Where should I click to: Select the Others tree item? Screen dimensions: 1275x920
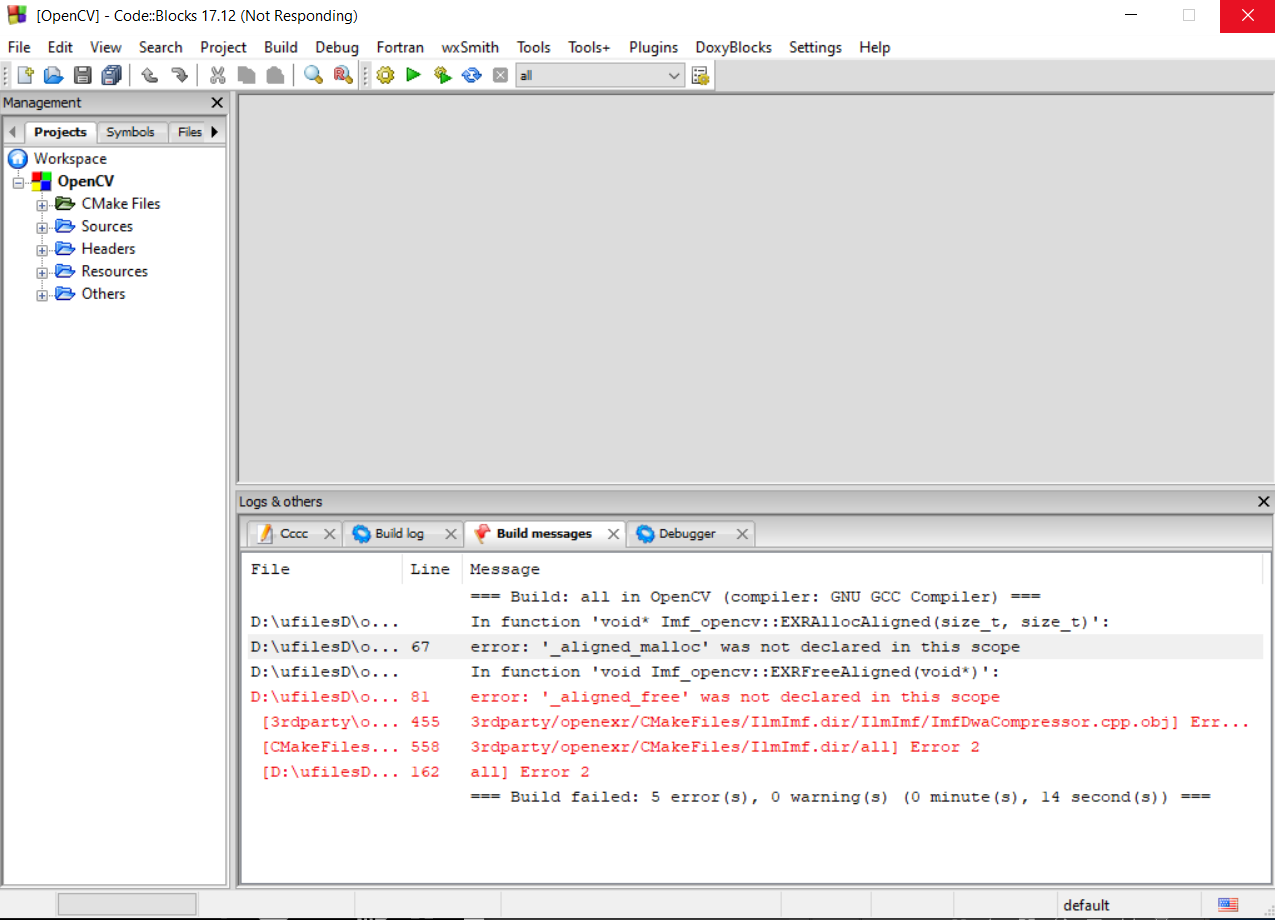point(103,294)
